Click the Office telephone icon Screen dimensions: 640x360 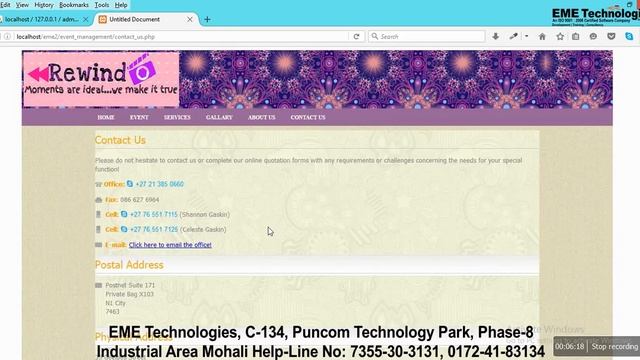[98, 184]
